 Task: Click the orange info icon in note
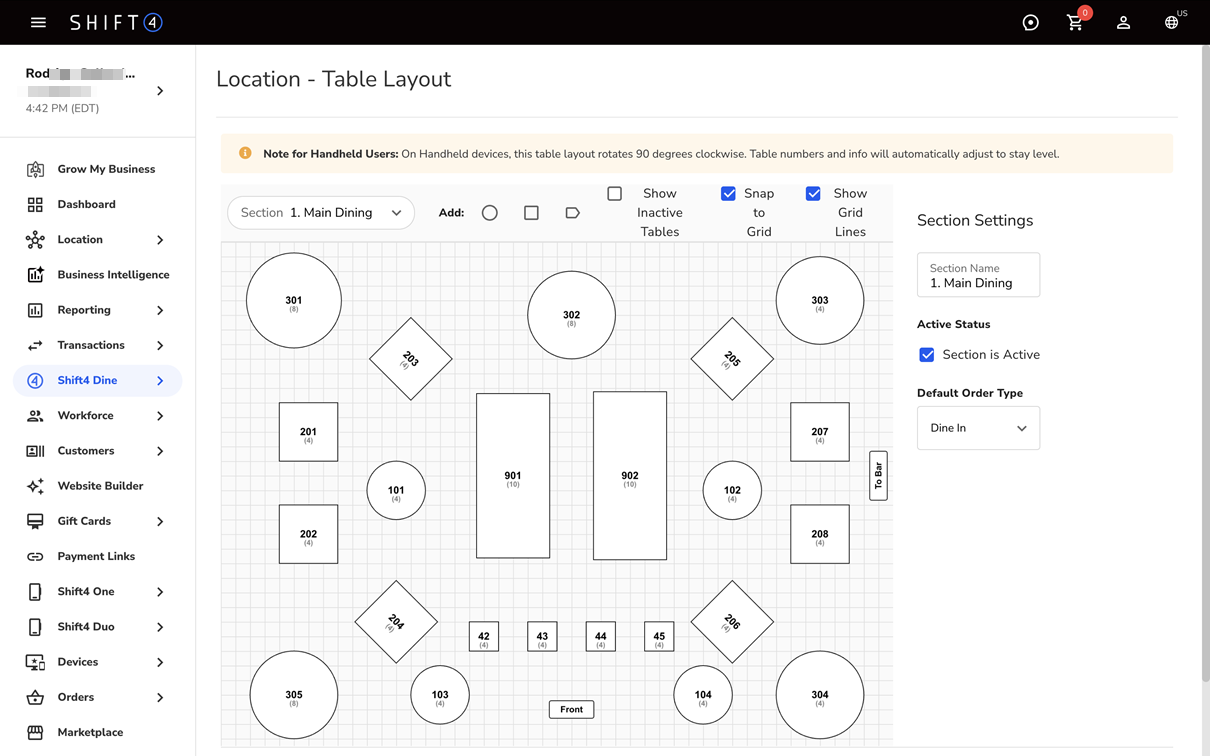[x=245, y=153]
